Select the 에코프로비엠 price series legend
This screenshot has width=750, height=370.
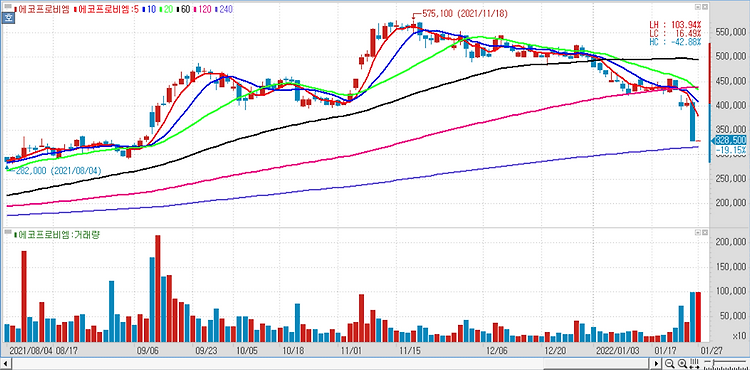pos(42,9)
